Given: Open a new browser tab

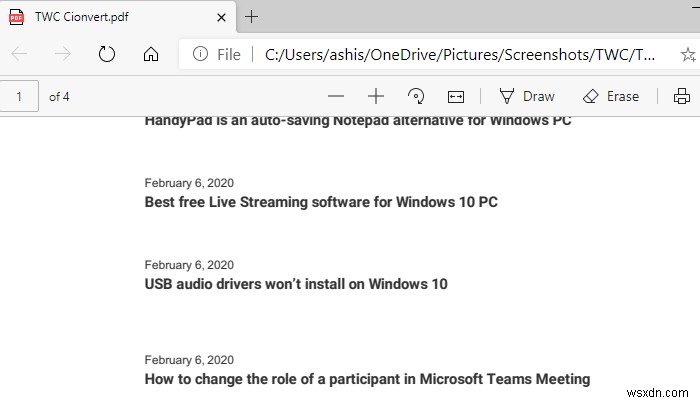Looking at the screenshot, I should (x=252, y=16).
